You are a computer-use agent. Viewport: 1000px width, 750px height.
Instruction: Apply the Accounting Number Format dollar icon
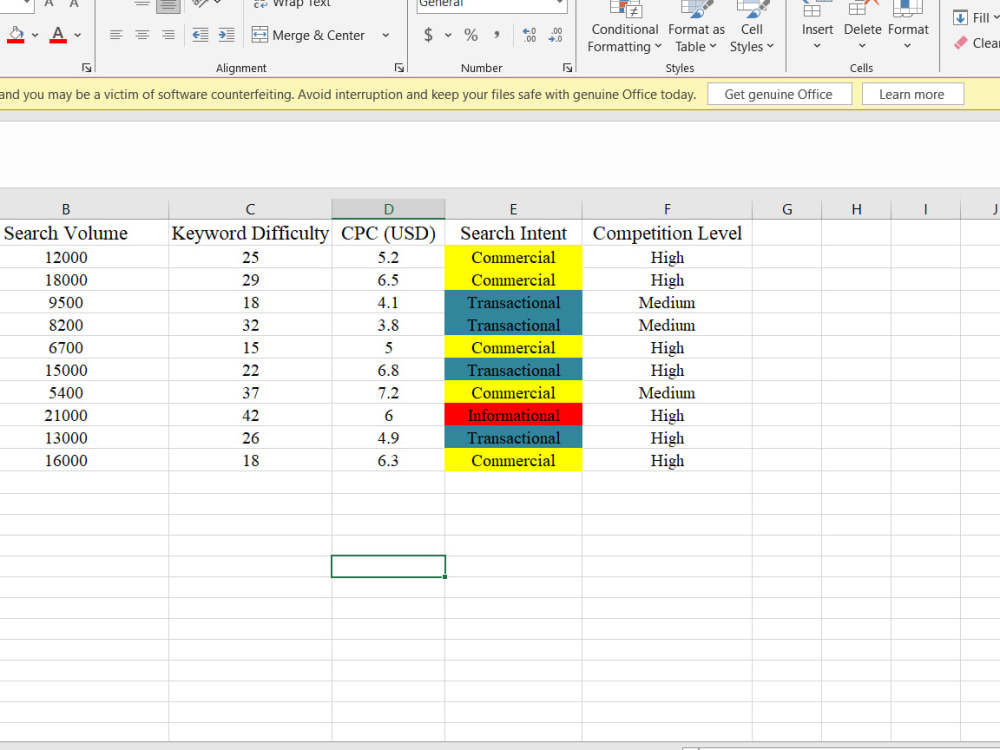click(429, 35)
